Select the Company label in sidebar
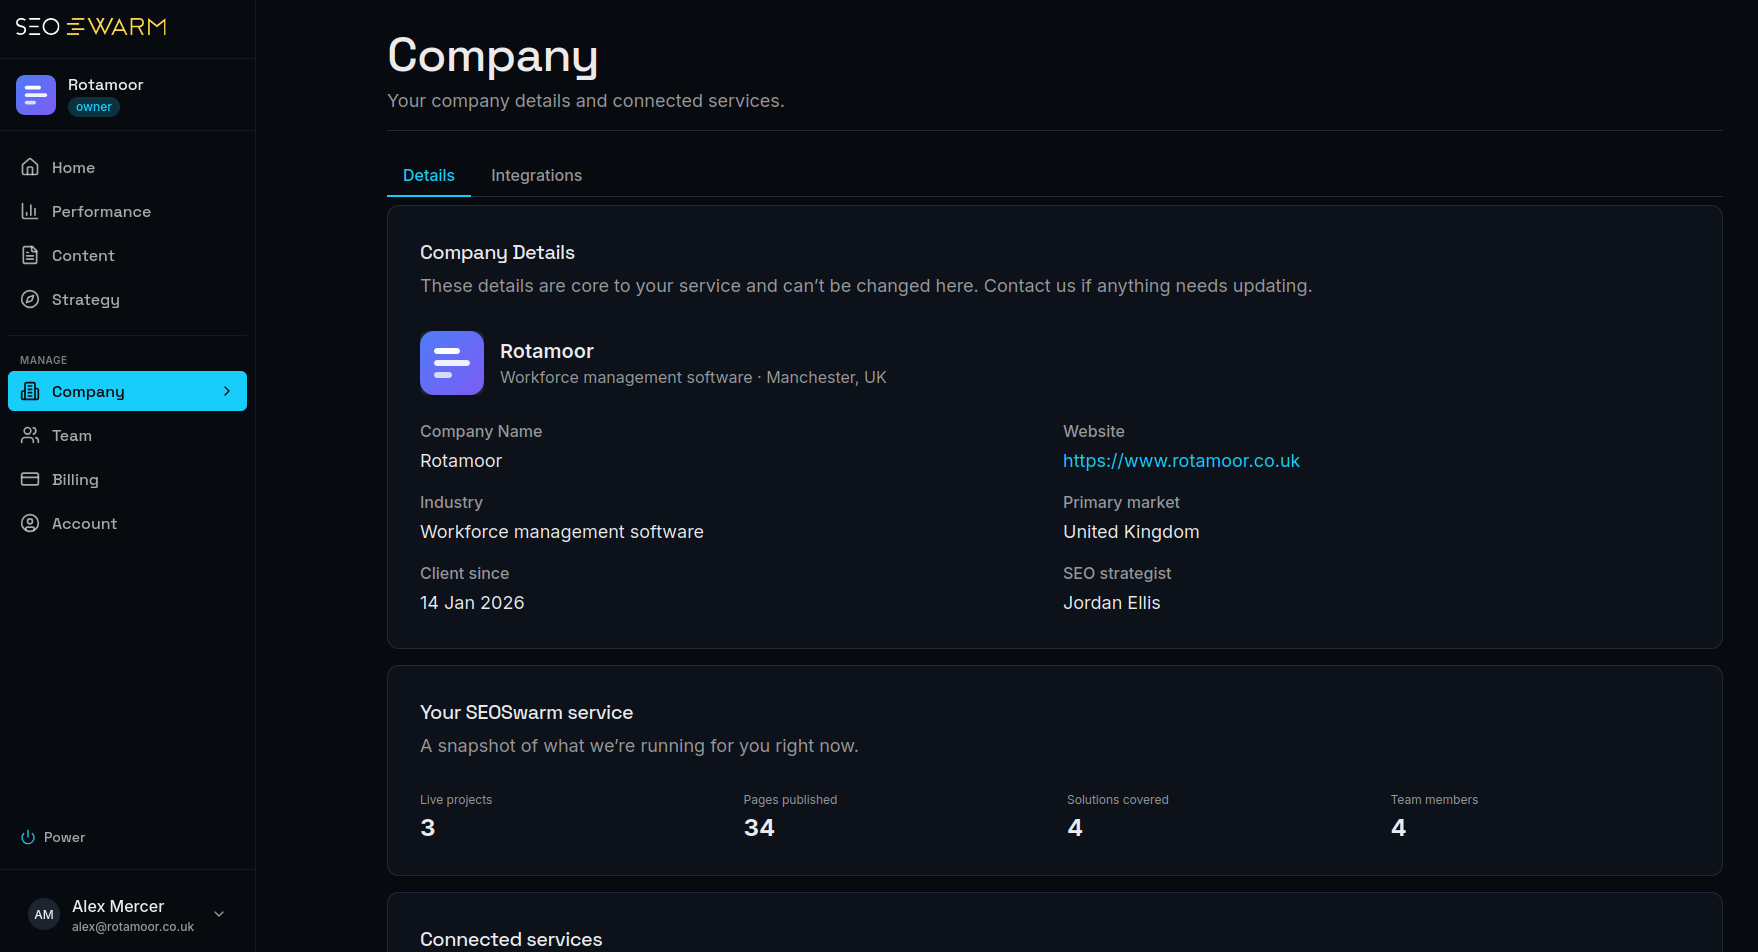Screen dimensions: 1758x952 coord(88,391)
